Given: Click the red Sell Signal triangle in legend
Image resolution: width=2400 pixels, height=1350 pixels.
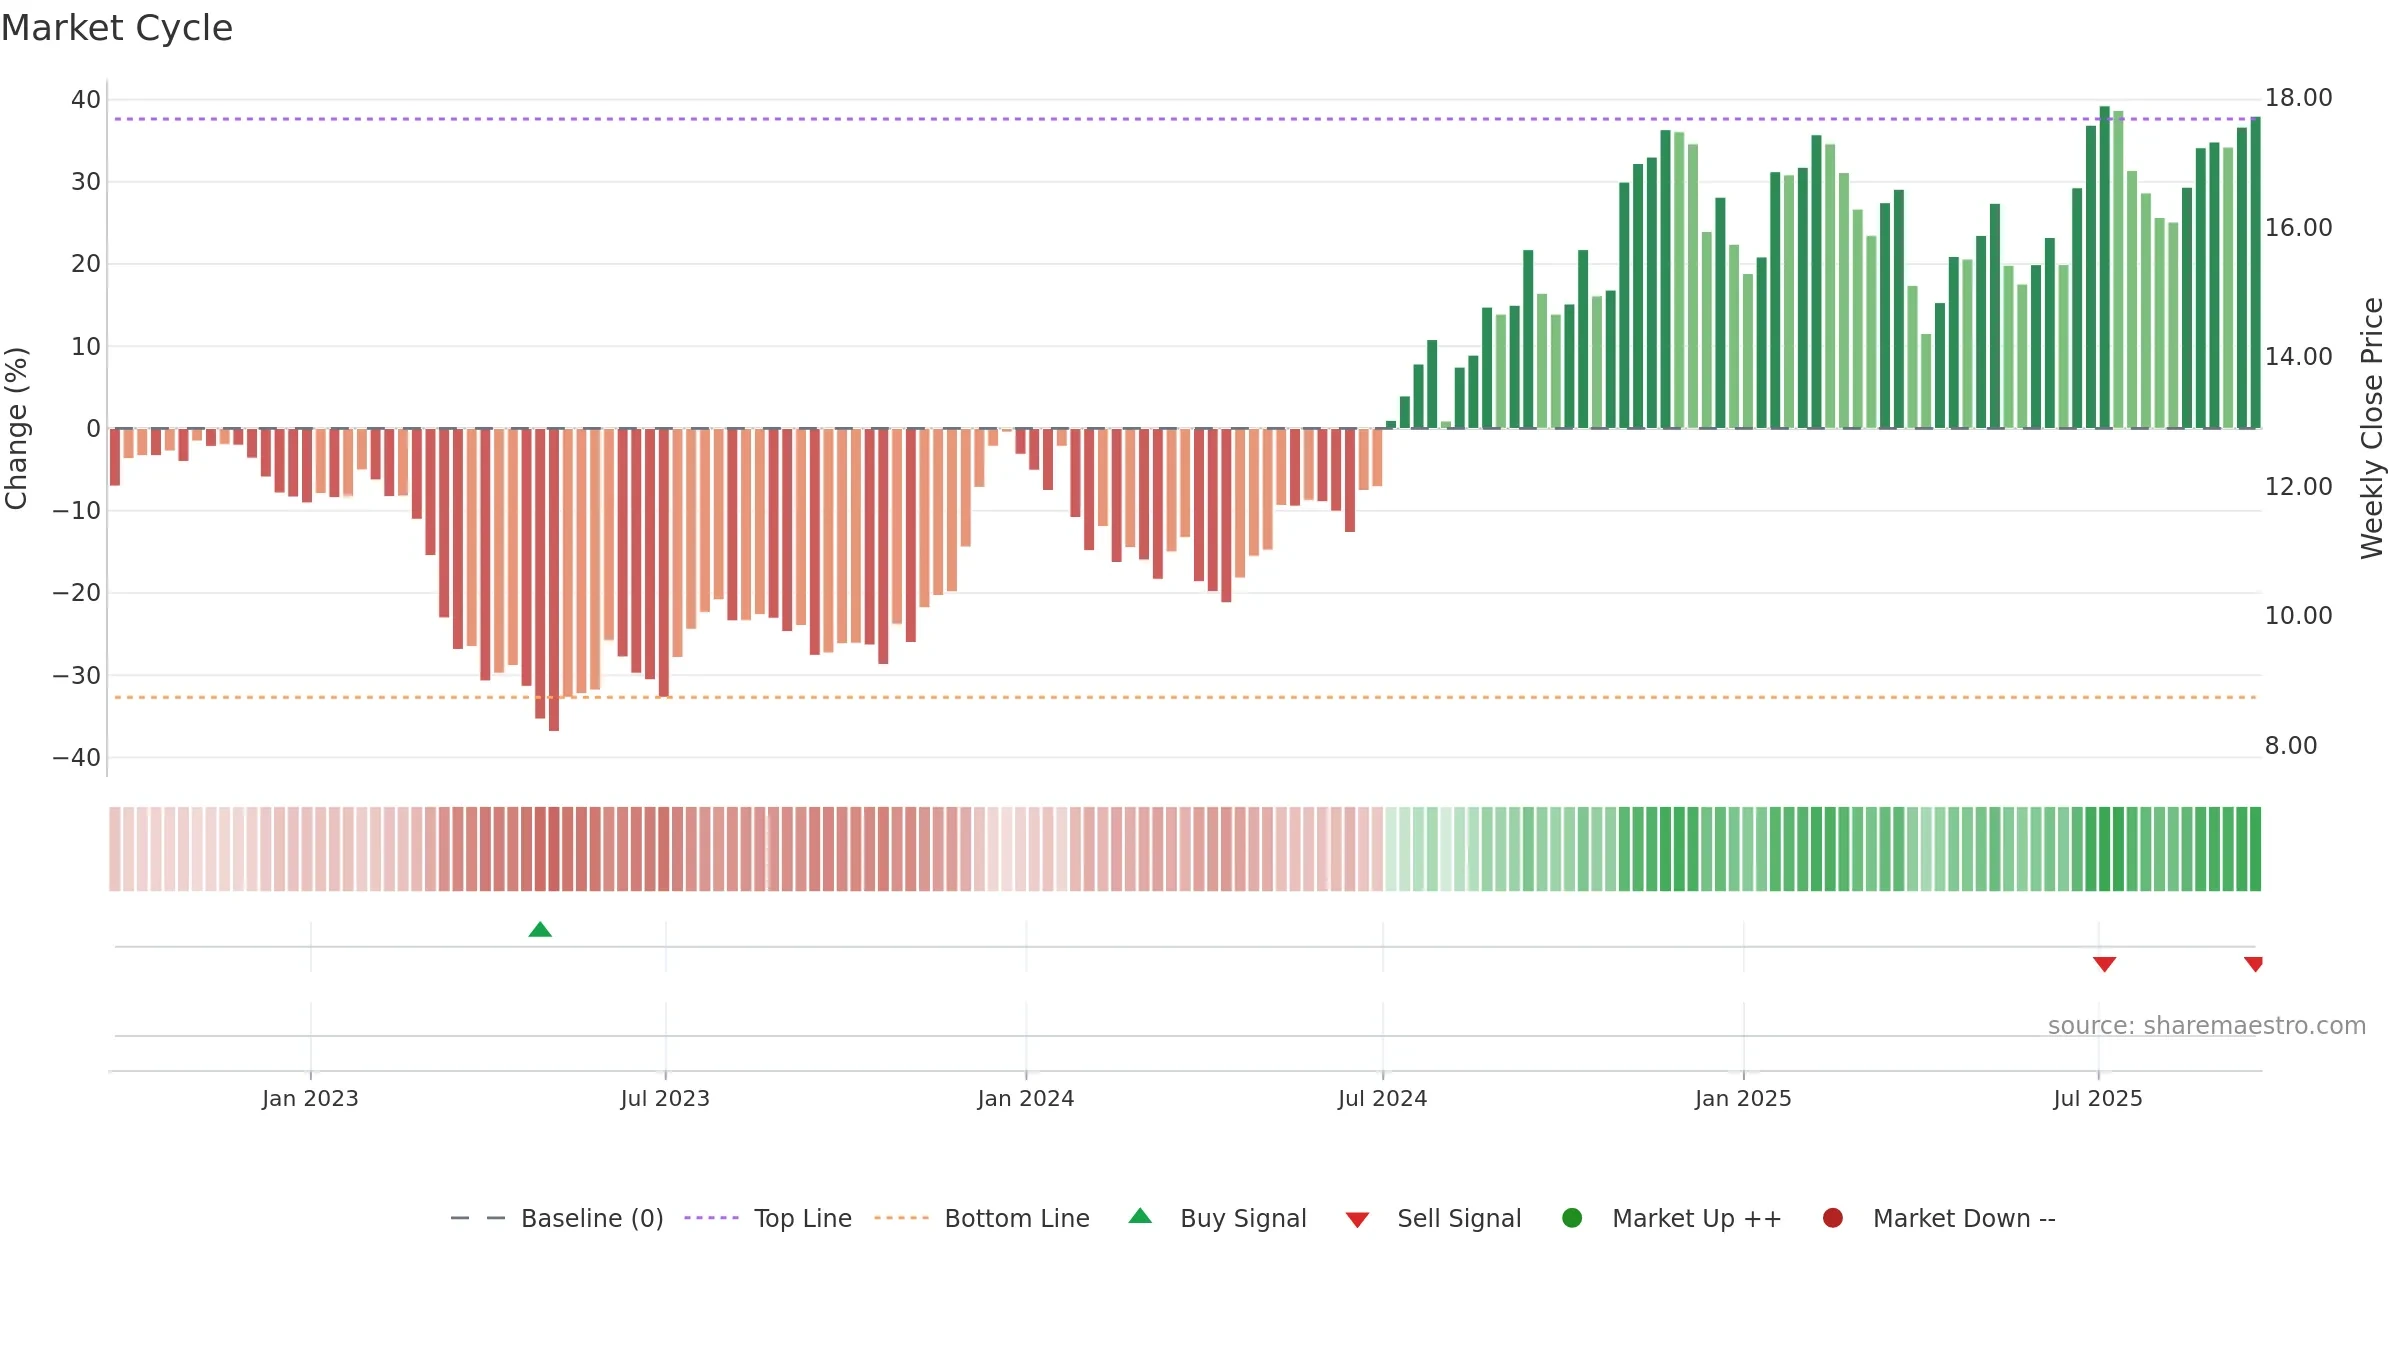Looking at the screenshot, I should [x=1357, y=1220].
